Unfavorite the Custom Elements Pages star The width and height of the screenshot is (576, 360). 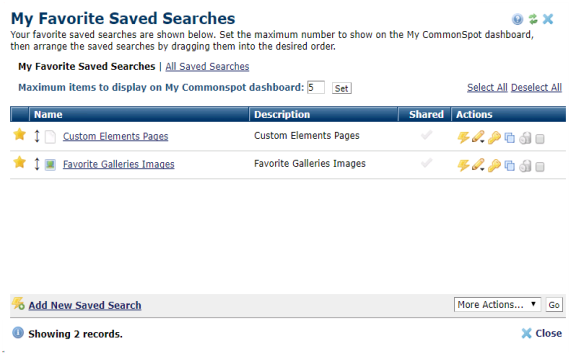pyautogui.click(x=19, y=134)
